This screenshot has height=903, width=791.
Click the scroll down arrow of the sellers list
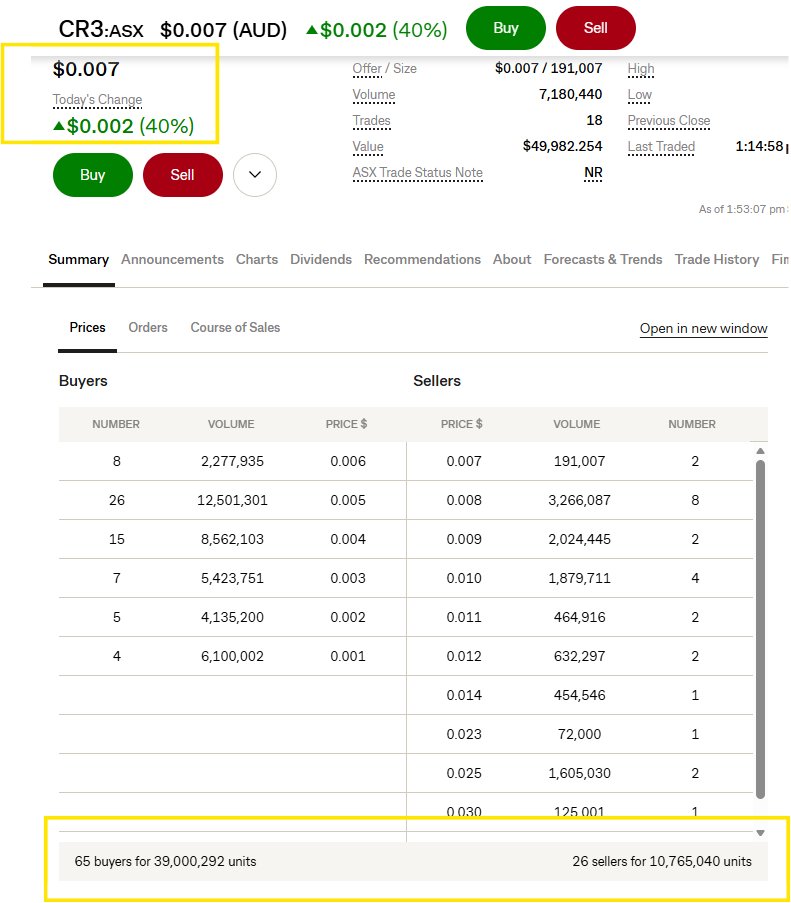click(x=760, y=833)
